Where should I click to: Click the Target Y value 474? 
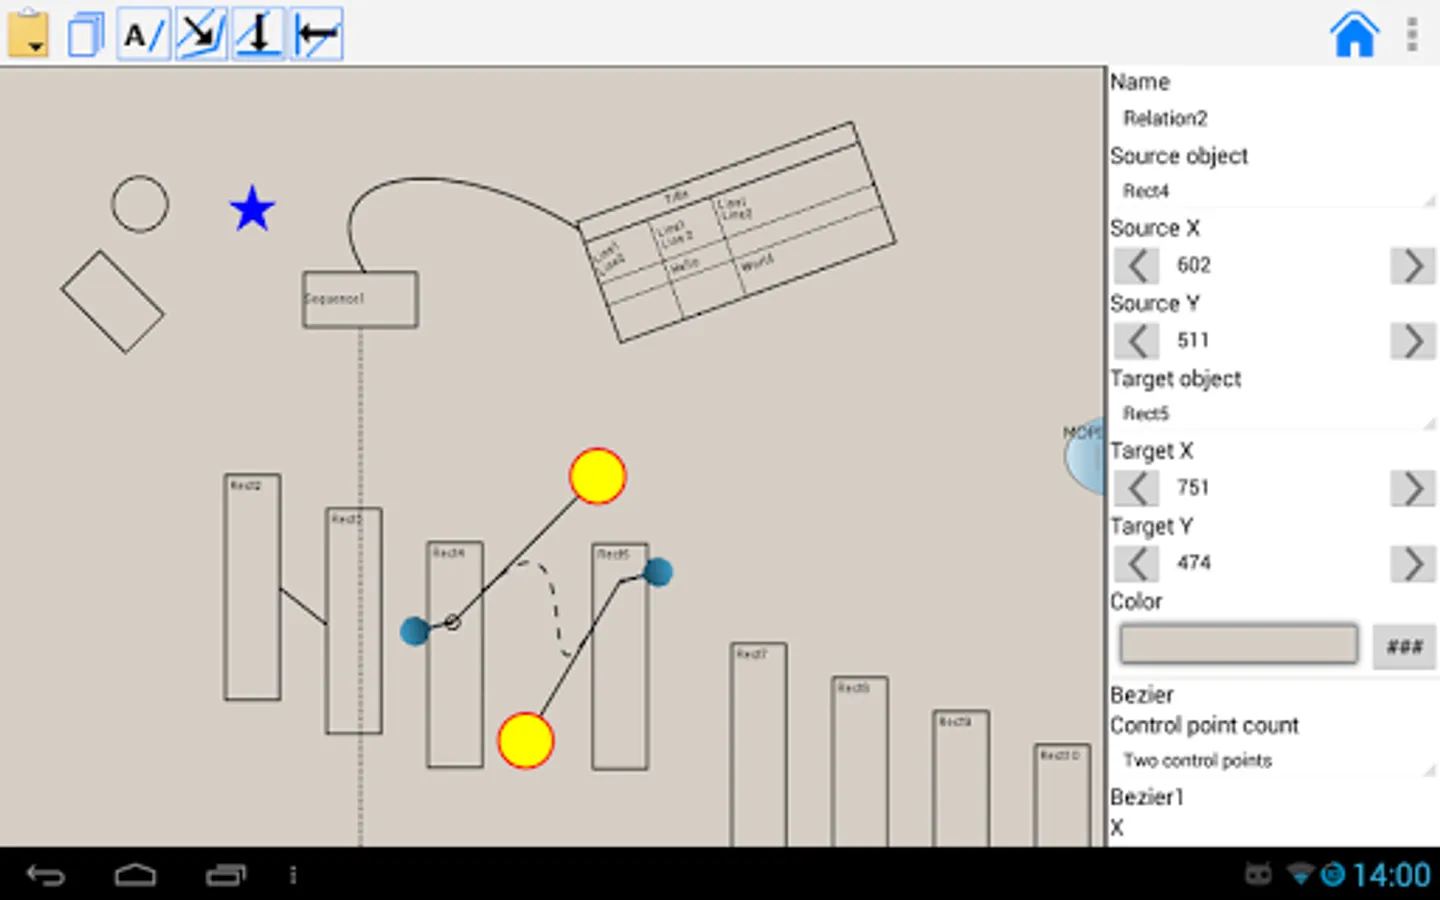[1194, 562]
